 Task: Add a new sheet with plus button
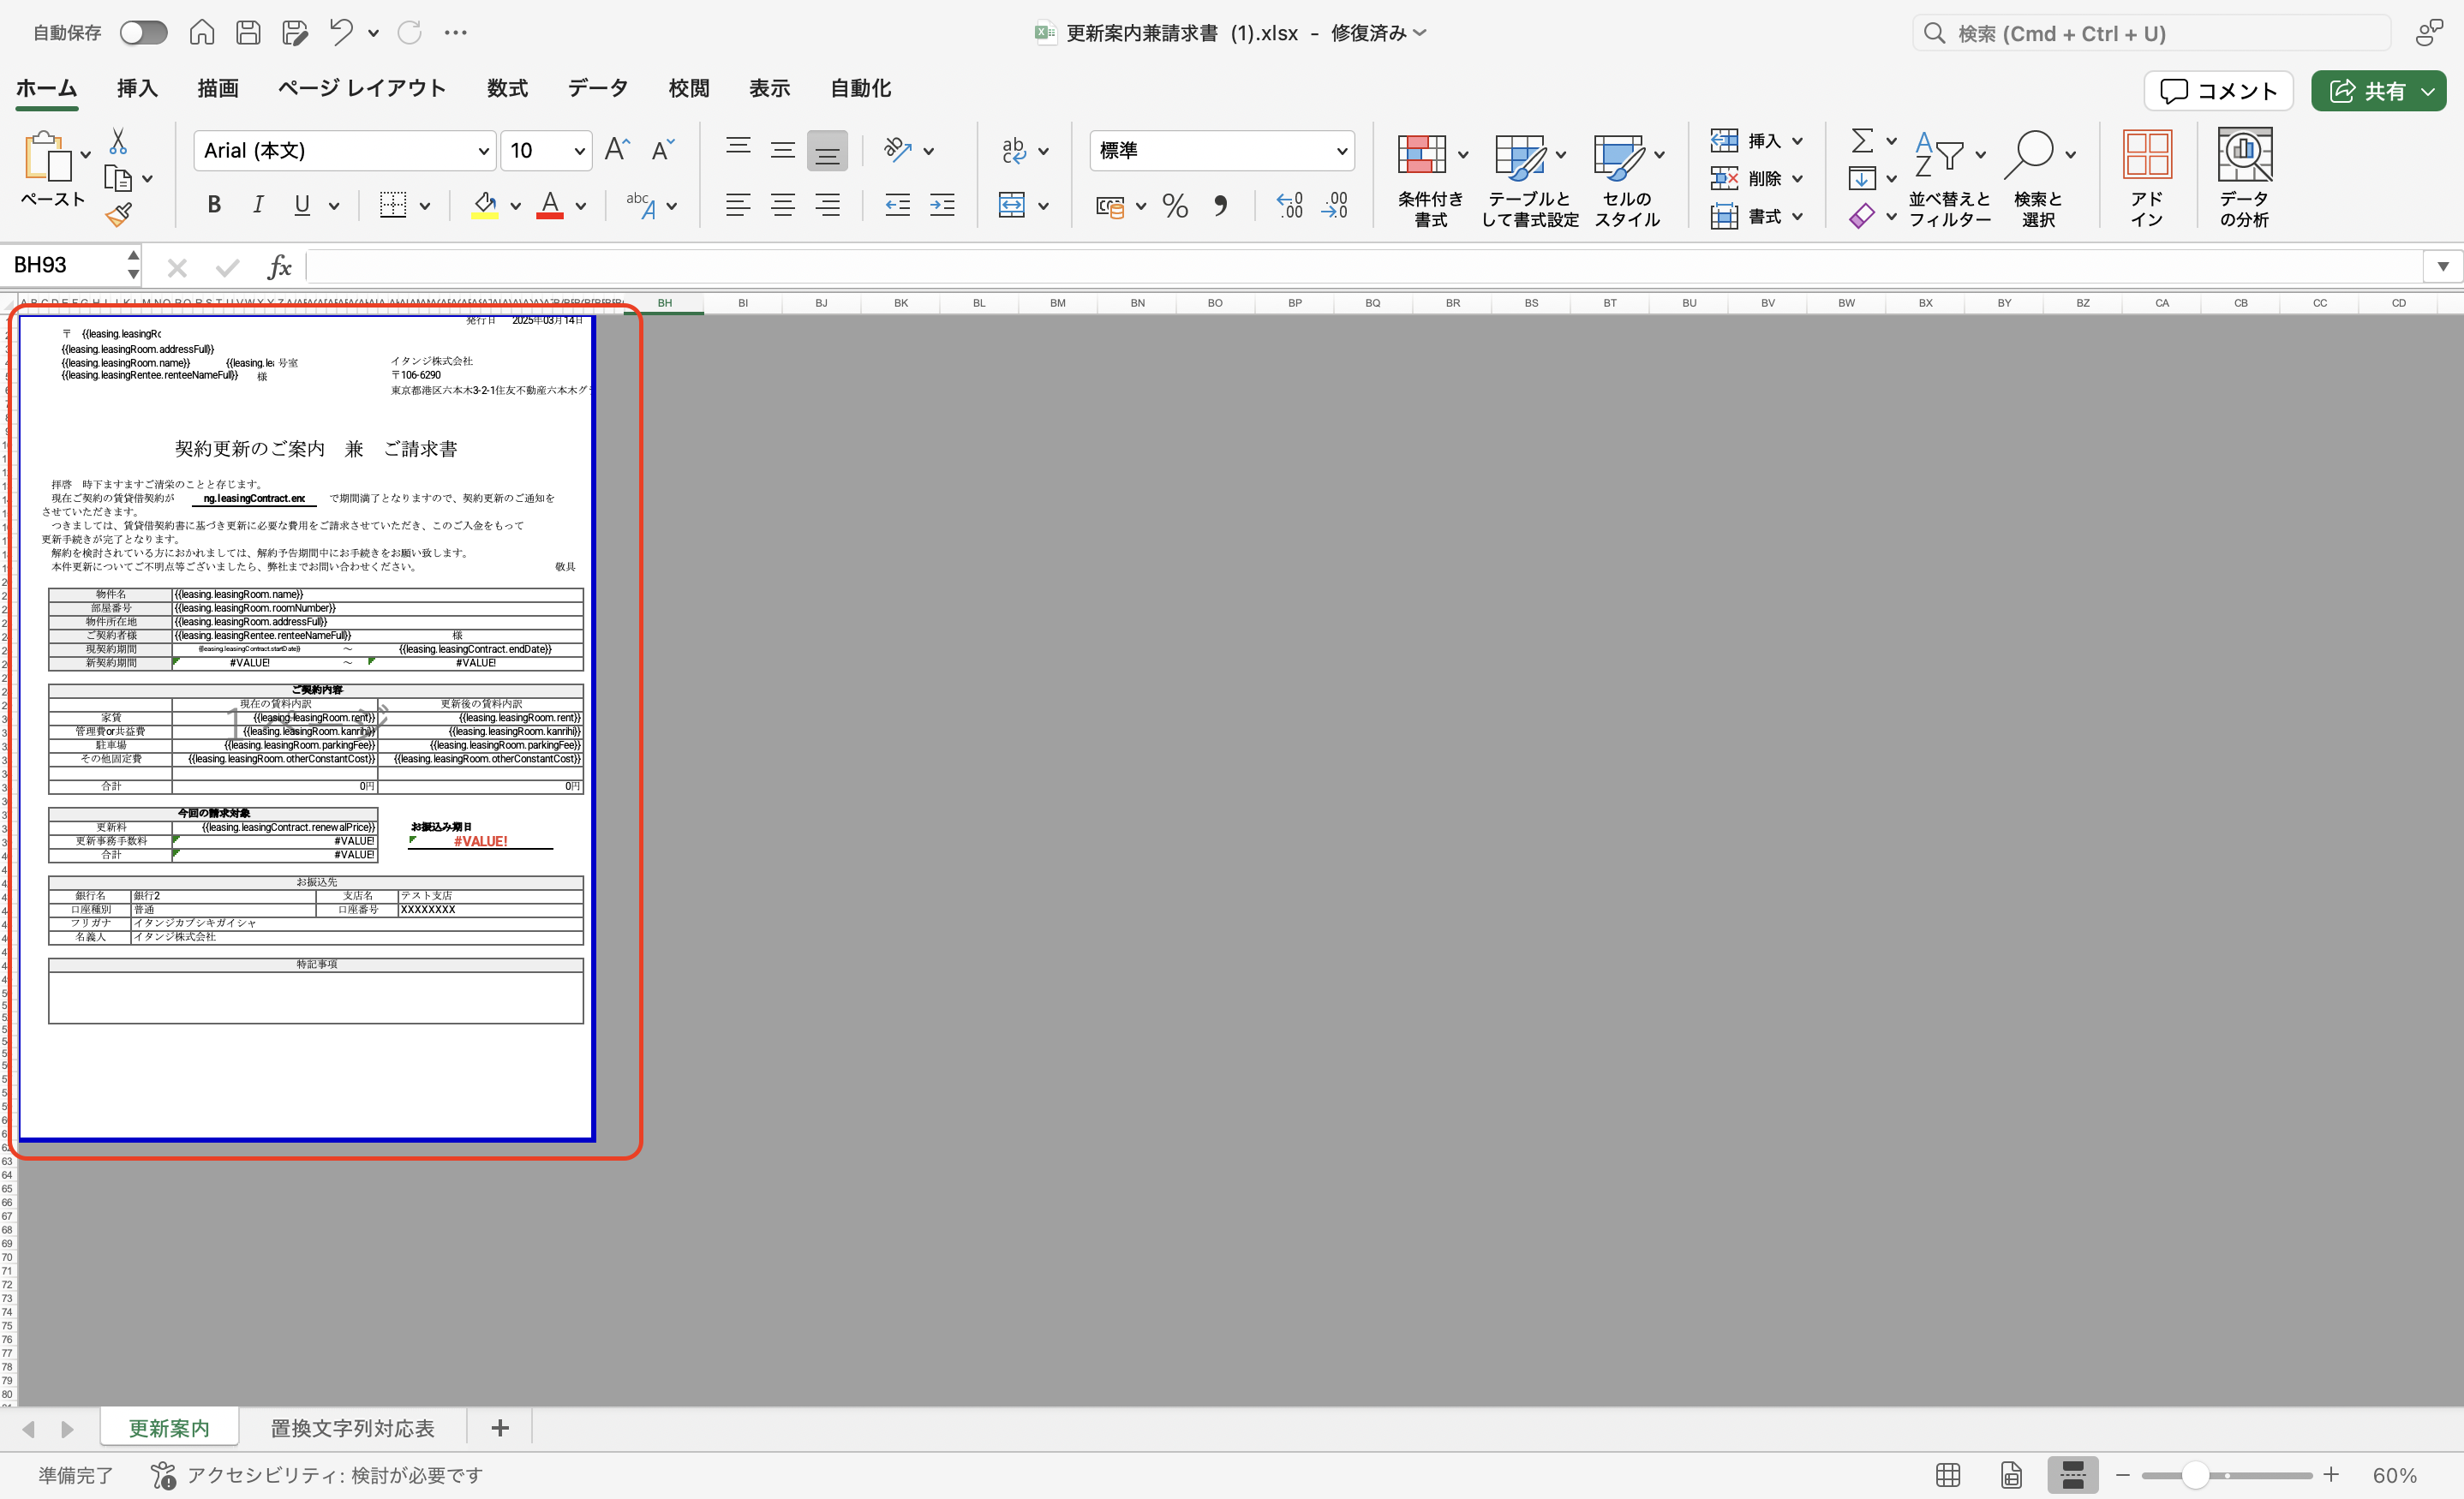500,1428
